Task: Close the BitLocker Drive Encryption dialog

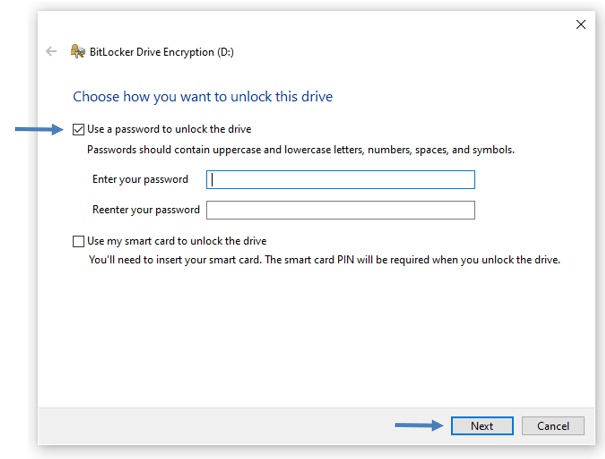Action: 581,25
